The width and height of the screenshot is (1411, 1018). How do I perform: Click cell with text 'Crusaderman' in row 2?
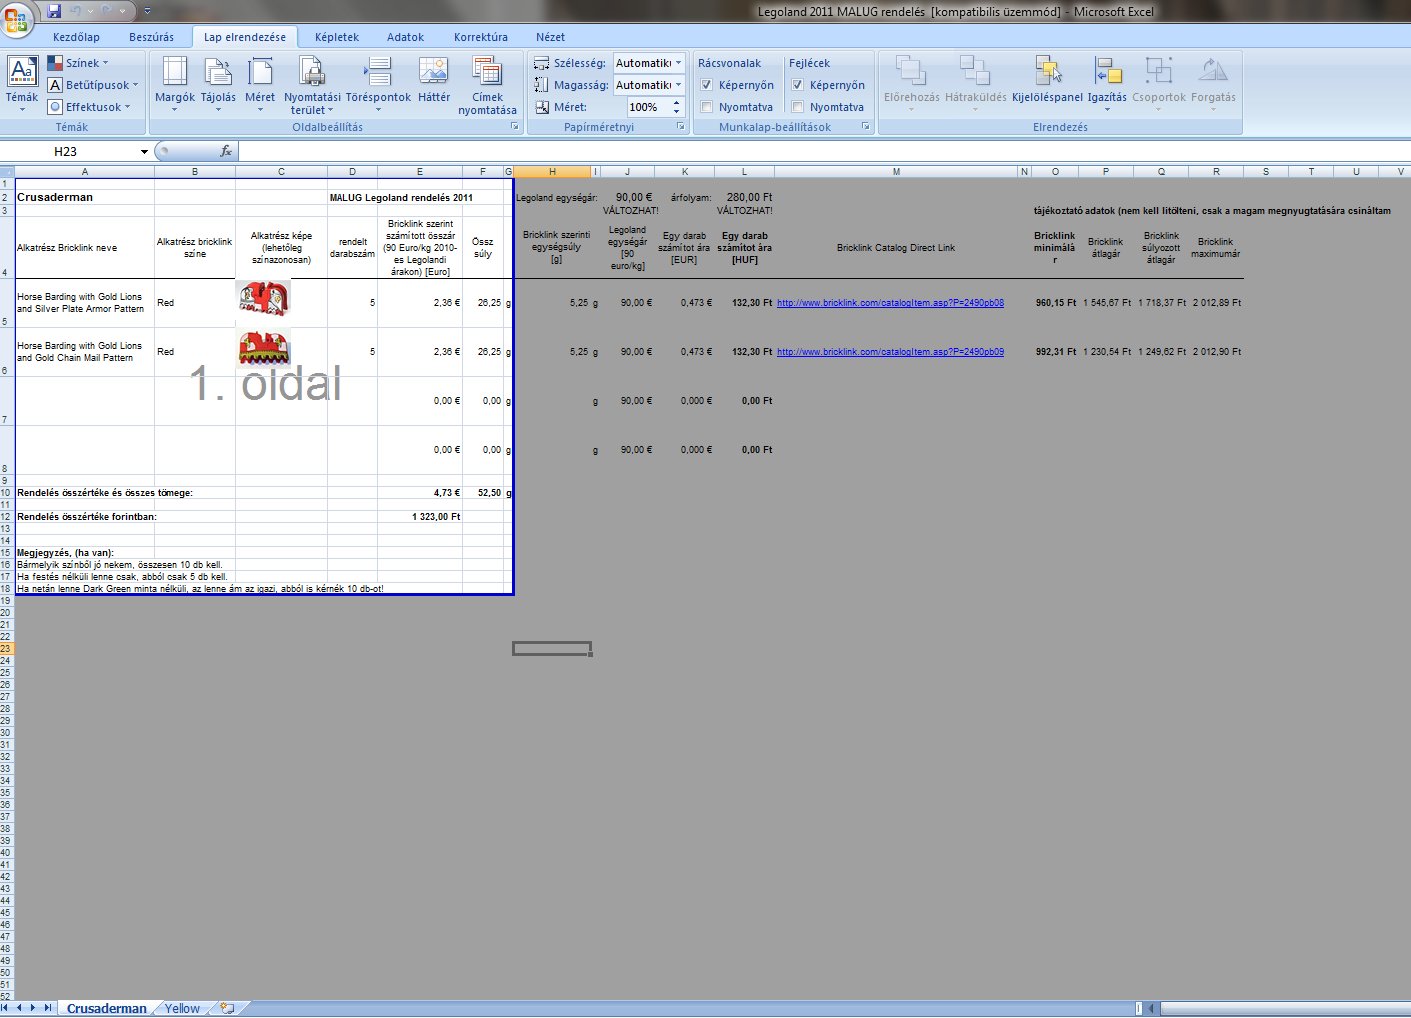pos(85,197)
